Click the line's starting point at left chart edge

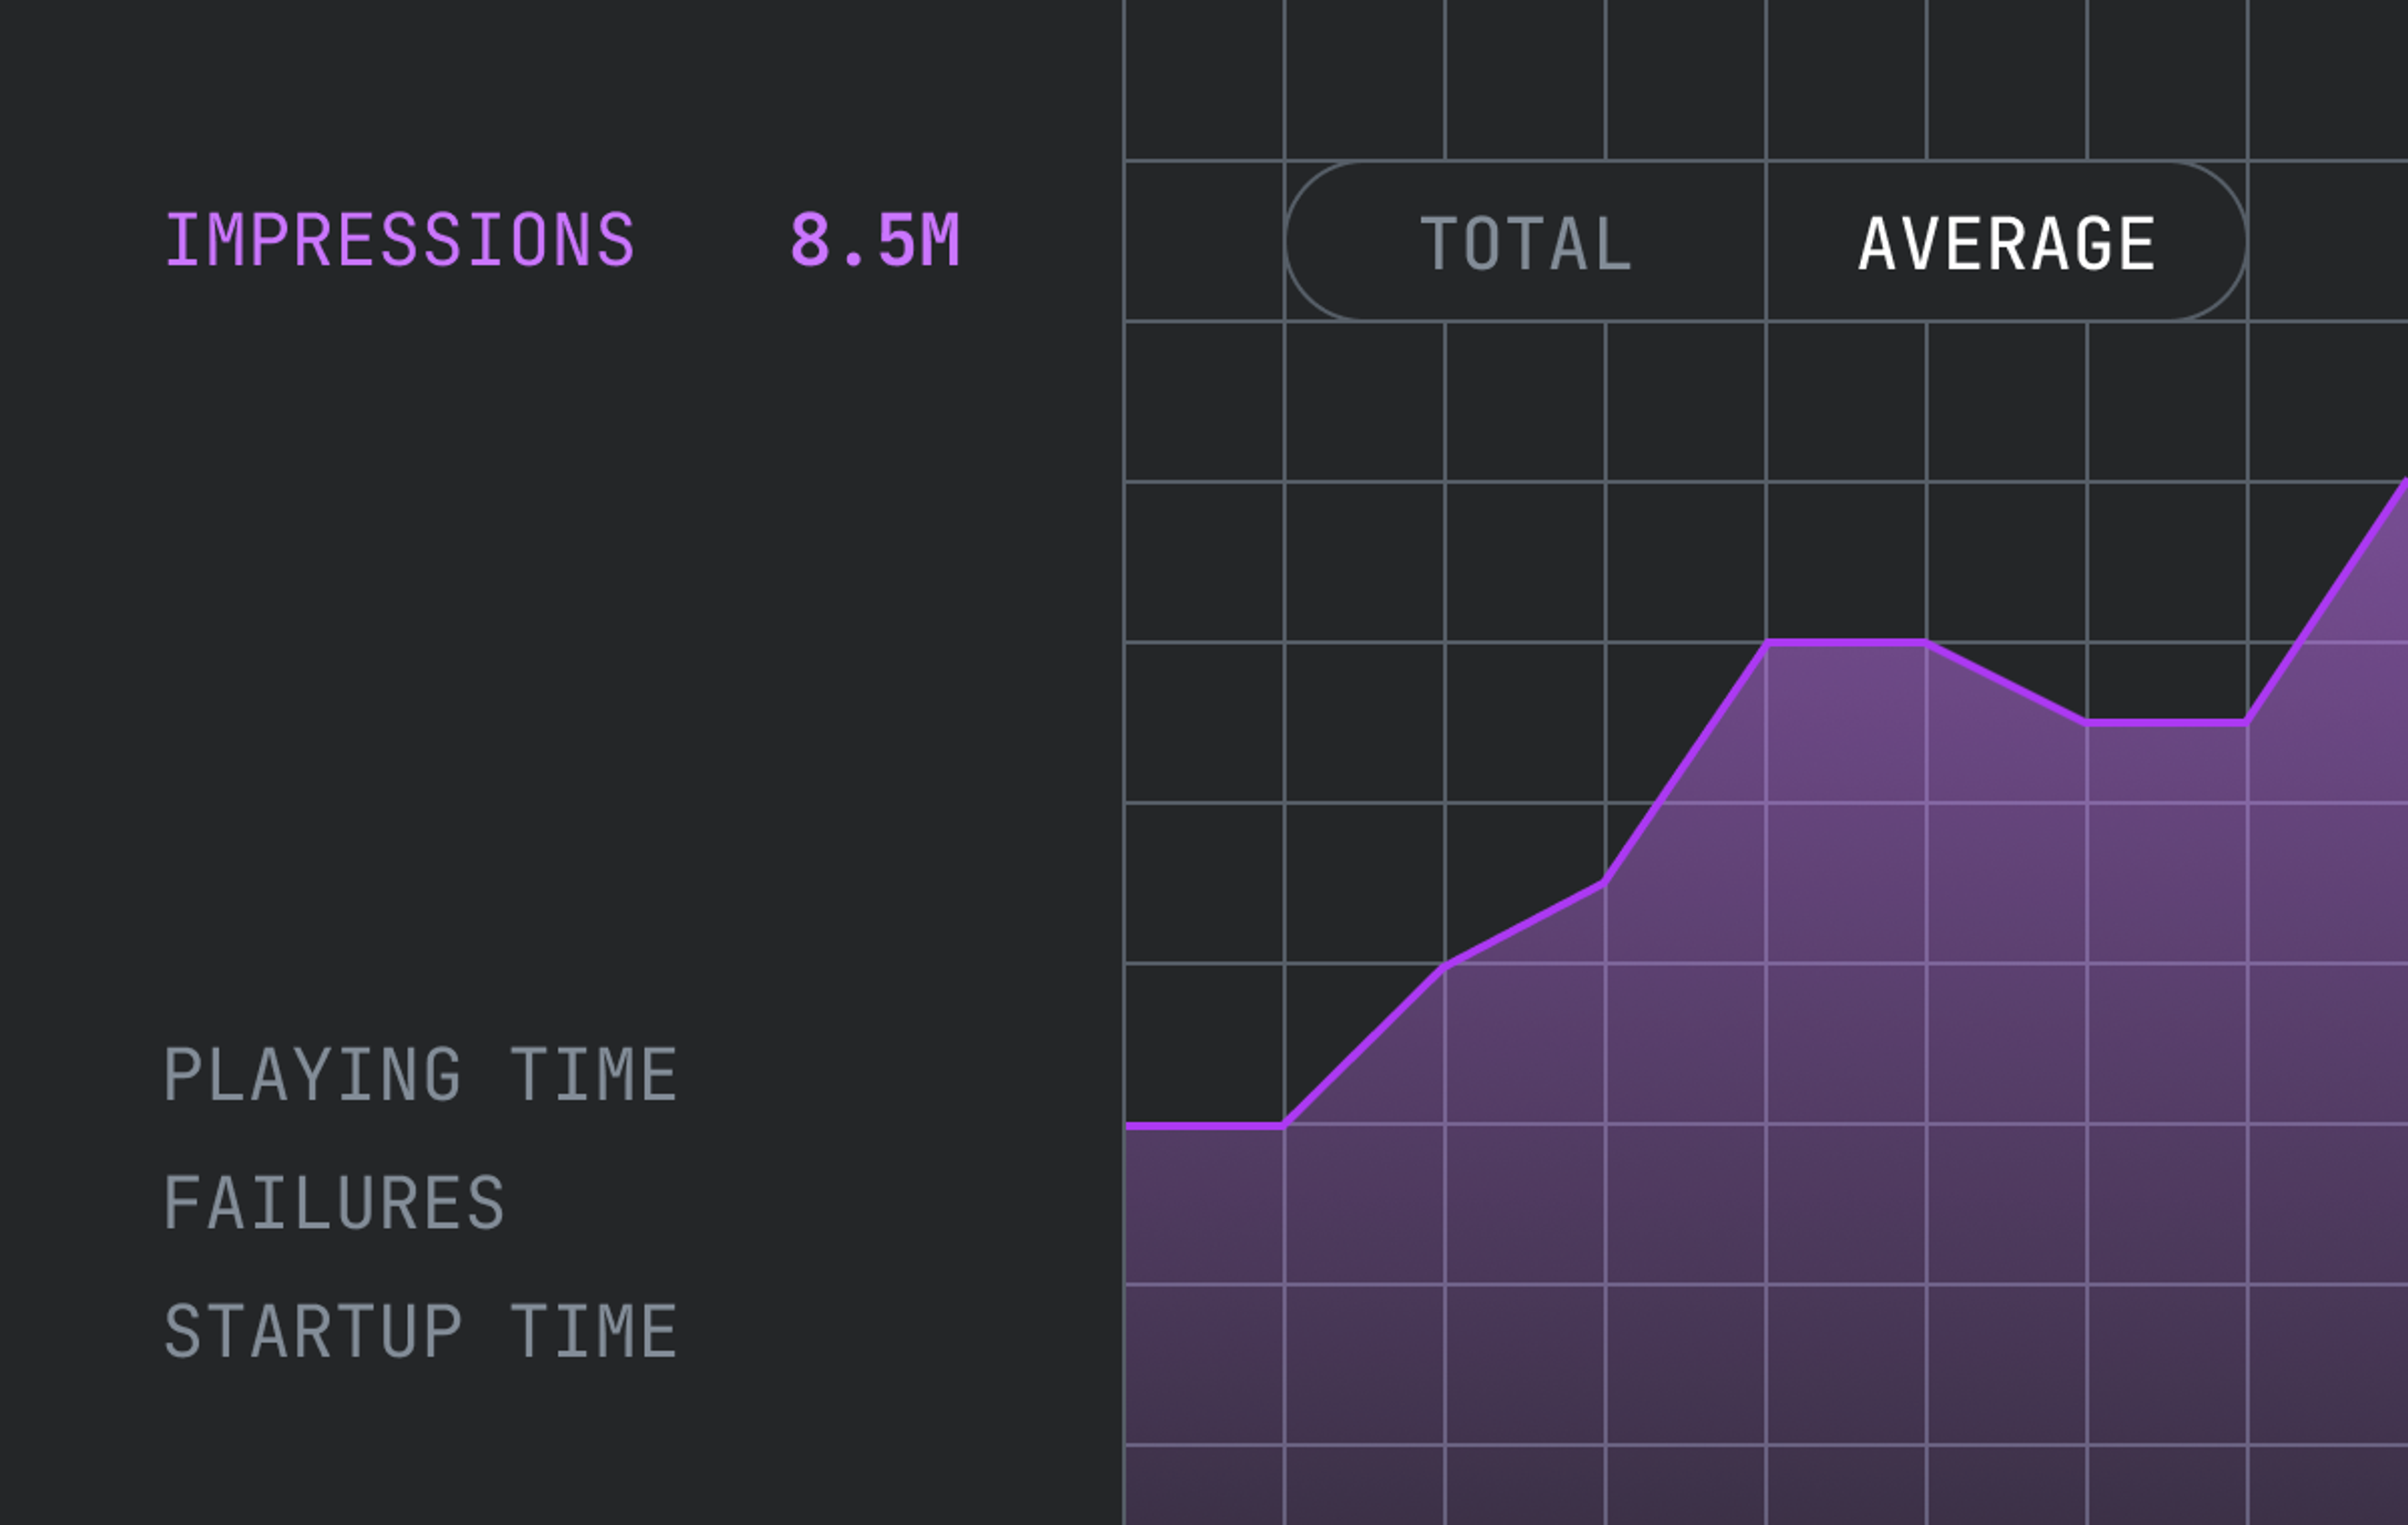click(1128, 1126)
